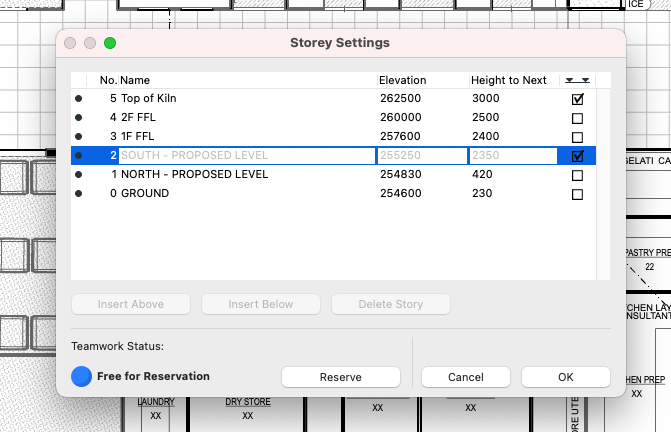Edit elevation field showing 255250
The width and height of the screenshot is (671, 432).
(422, 155)
